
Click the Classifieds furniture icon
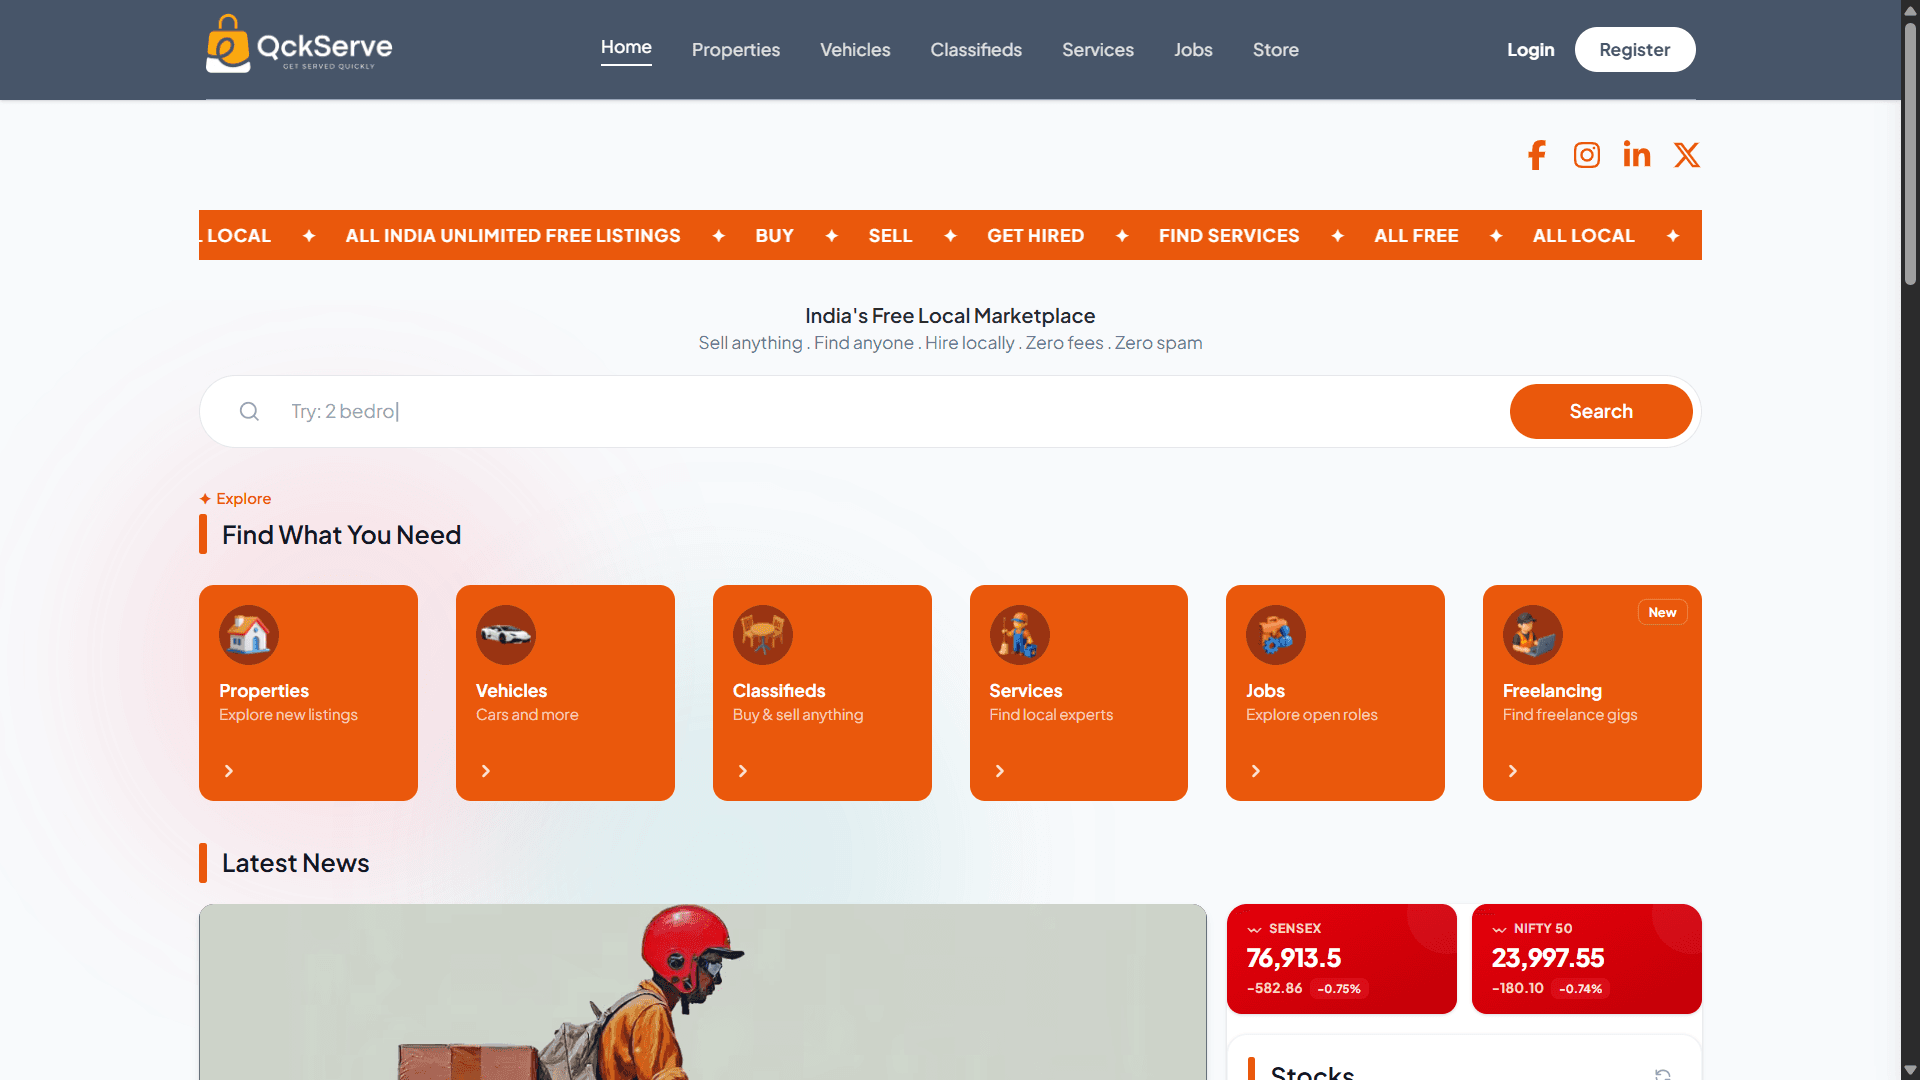tap(763, 635)
